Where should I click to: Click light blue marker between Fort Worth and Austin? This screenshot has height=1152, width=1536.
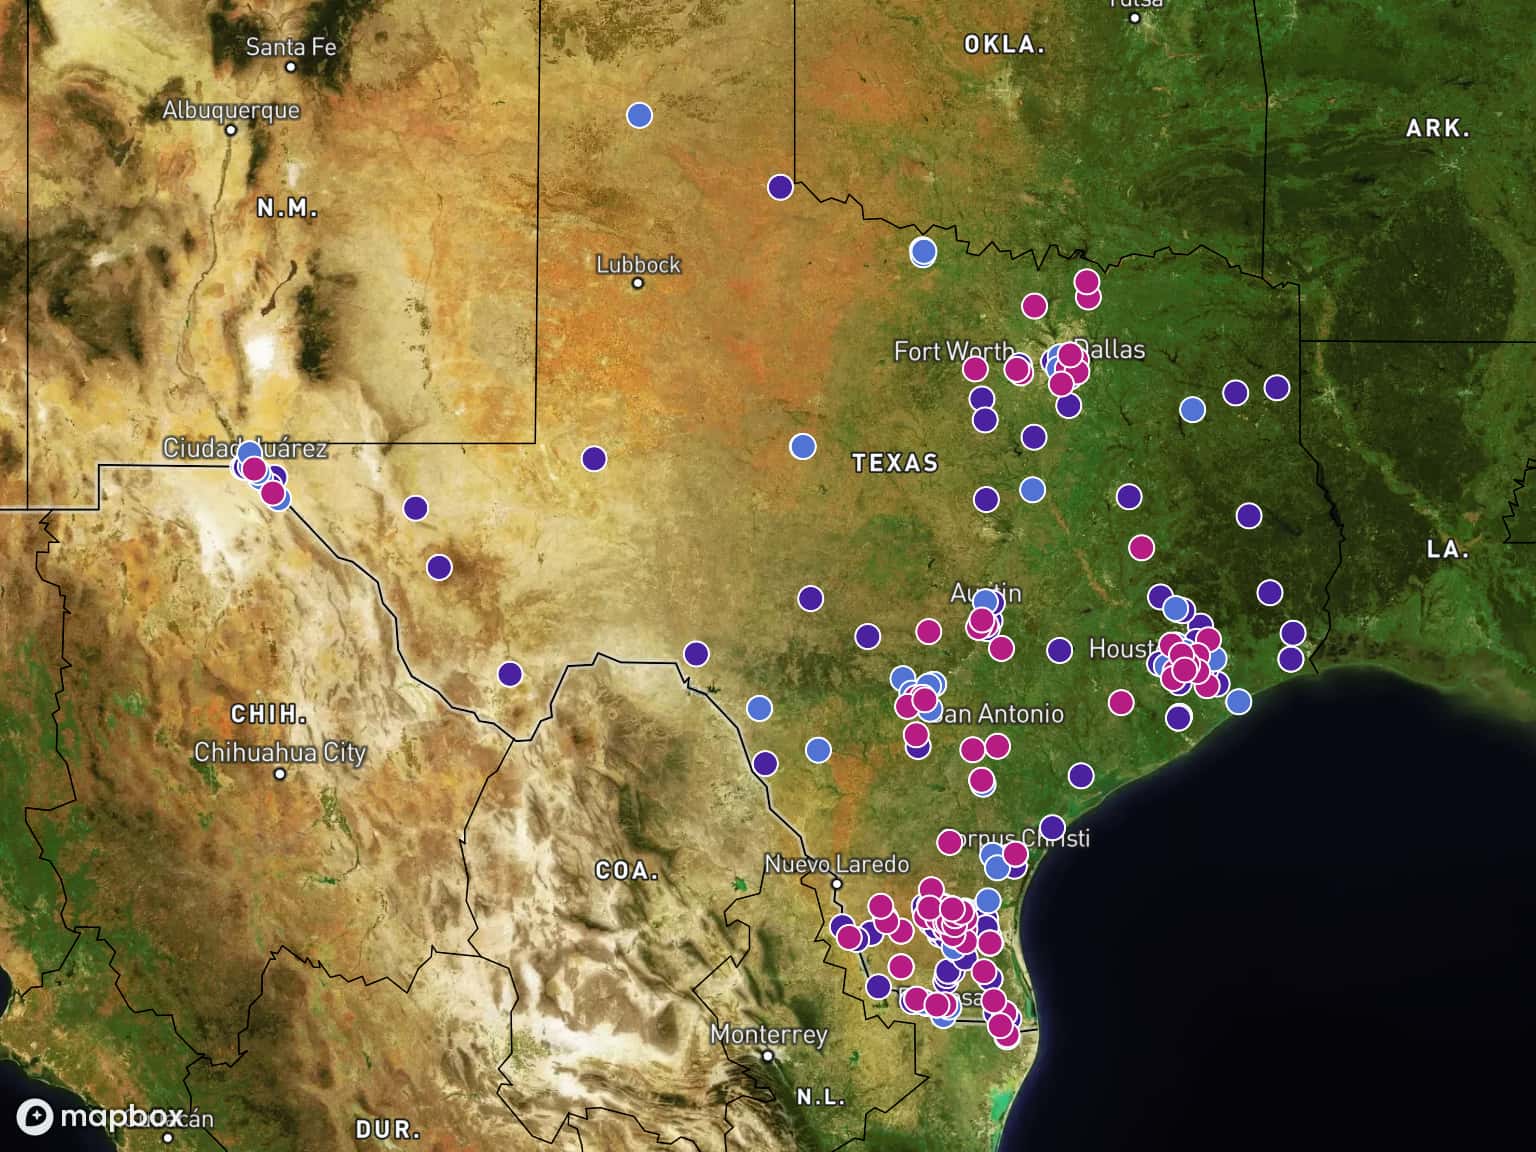pos(1032,489)
